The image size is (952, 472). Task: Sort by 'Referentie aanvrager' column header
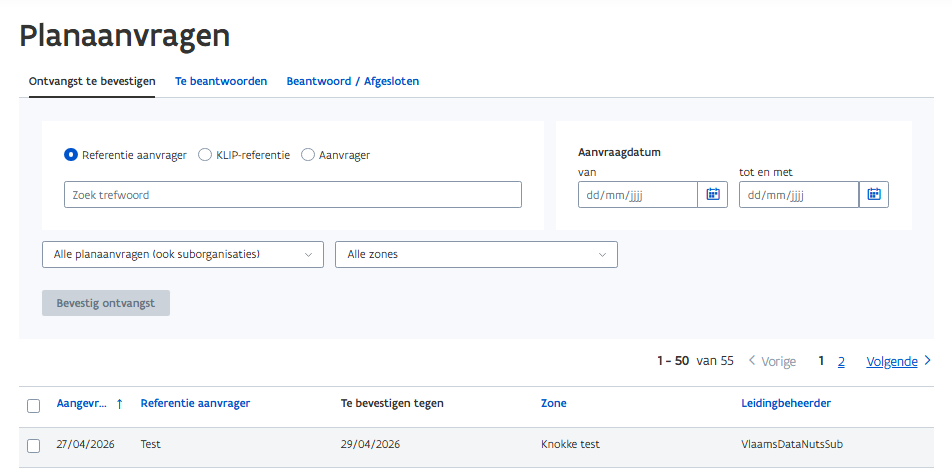click(x=195, y=403)
